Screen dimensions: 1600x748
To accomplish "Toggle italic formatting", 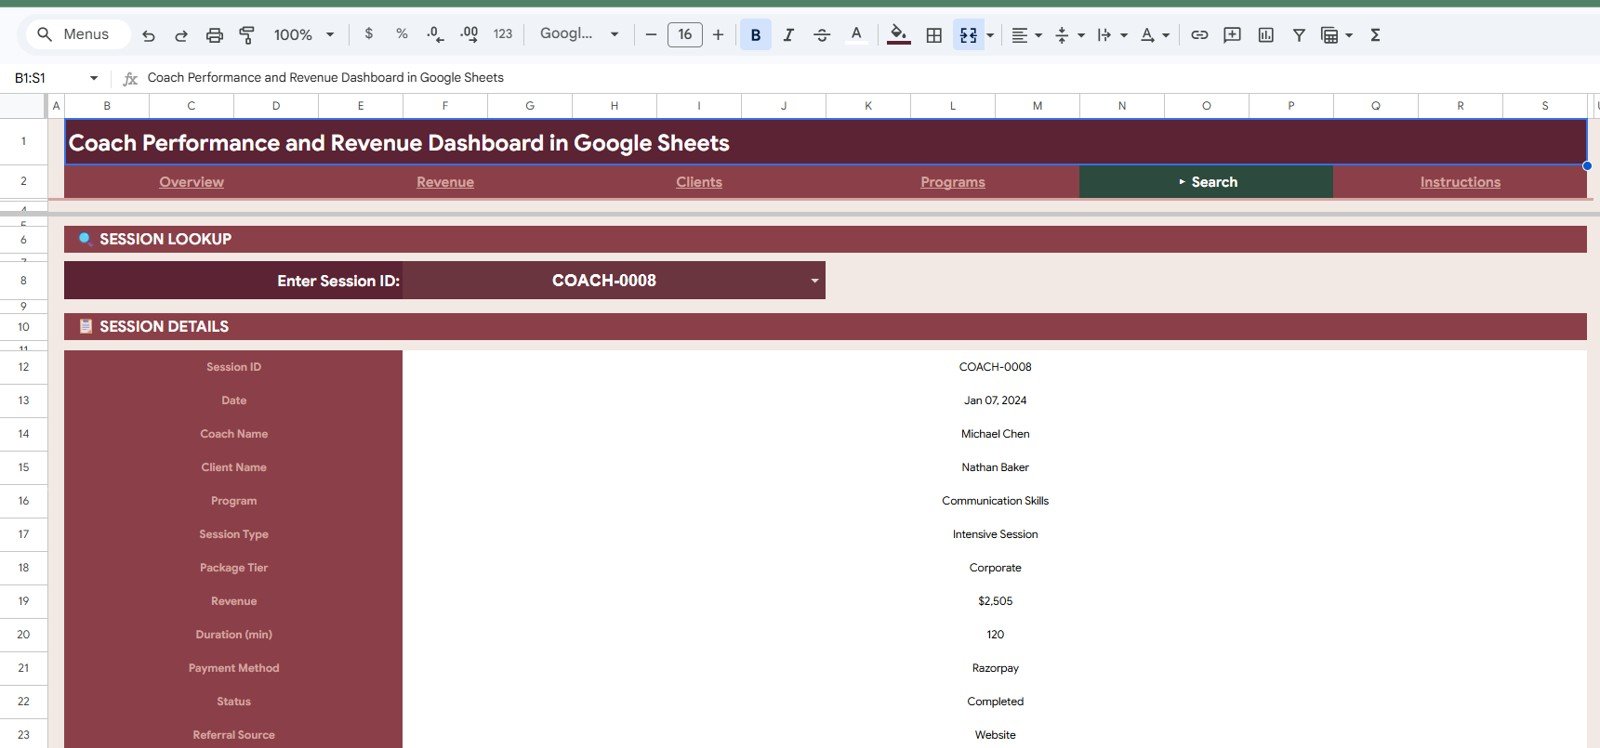I will tap(789, 35).
